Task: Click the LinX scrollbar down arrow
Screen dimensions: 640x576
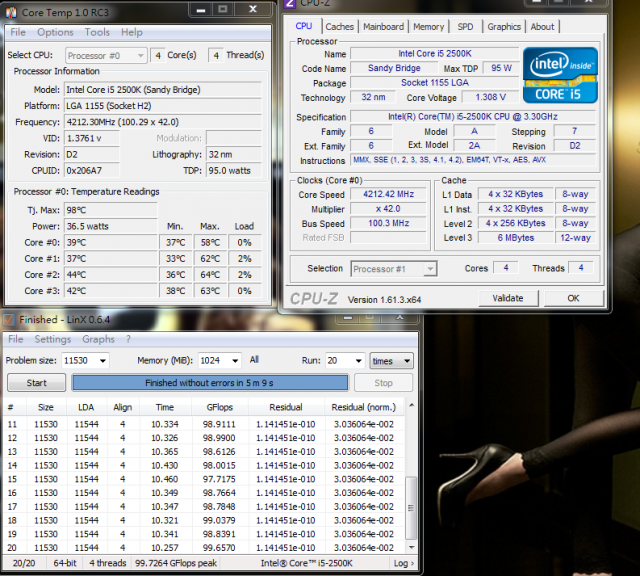Action: [411, 547]
